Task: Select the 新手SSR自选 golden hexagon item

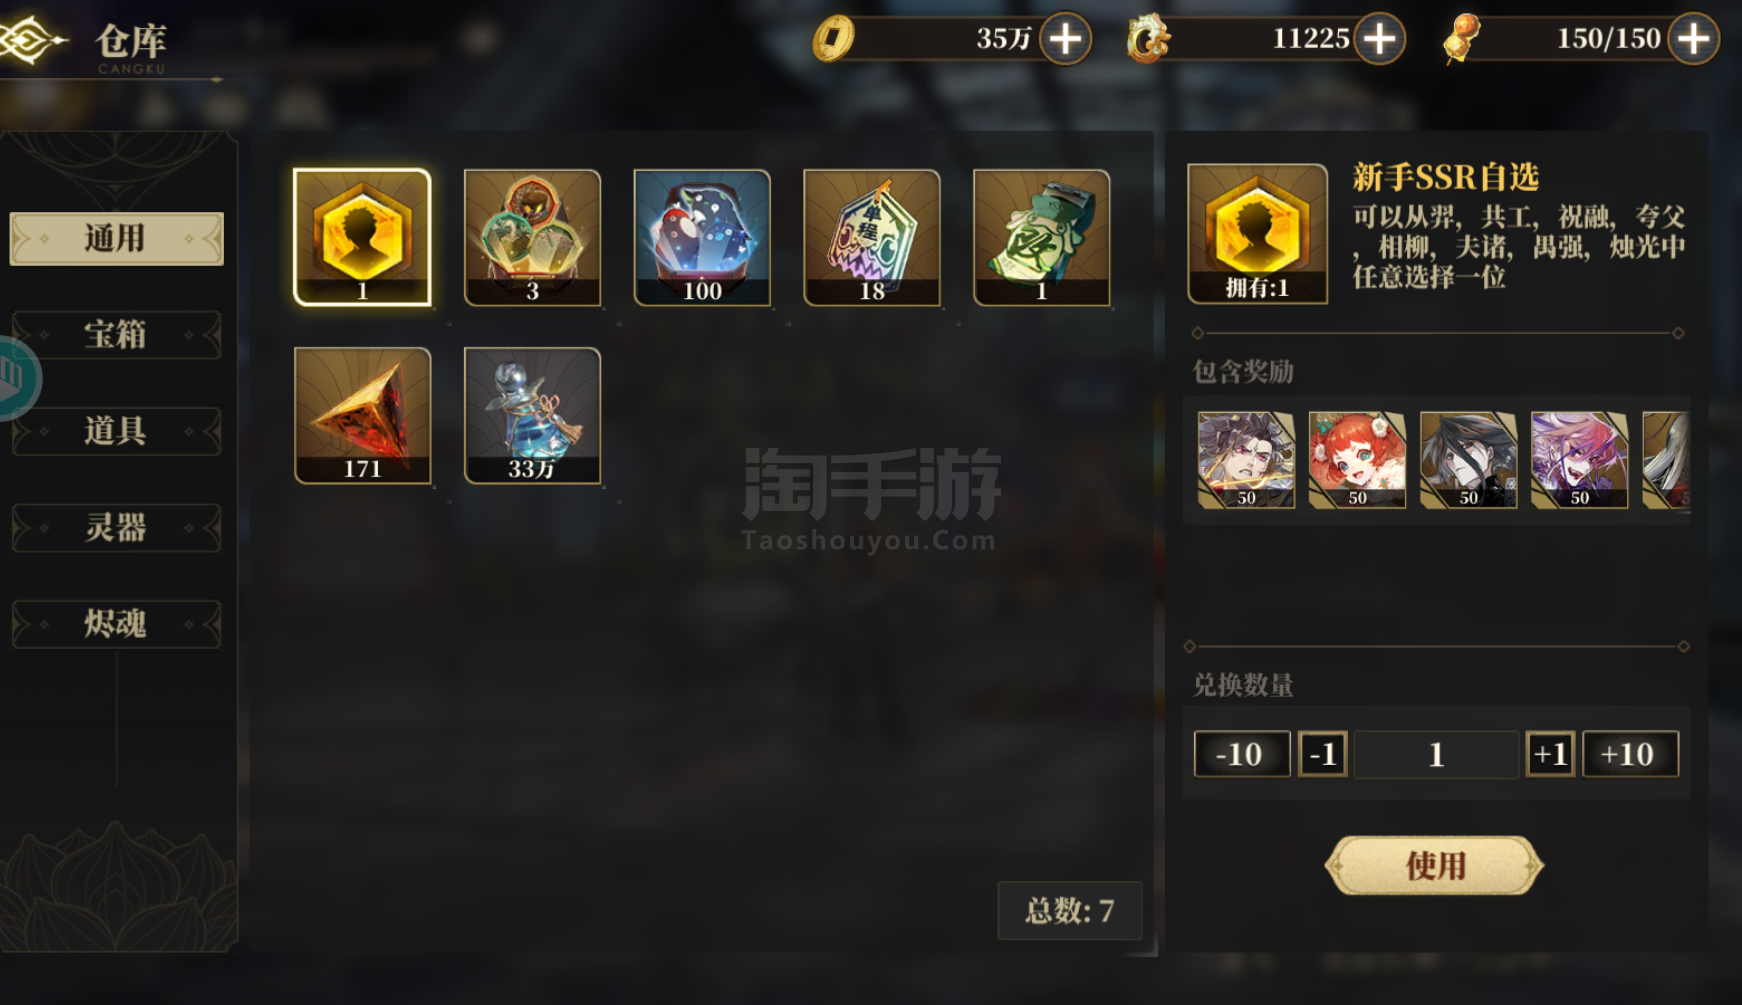Action: click(x=362, y=237)
